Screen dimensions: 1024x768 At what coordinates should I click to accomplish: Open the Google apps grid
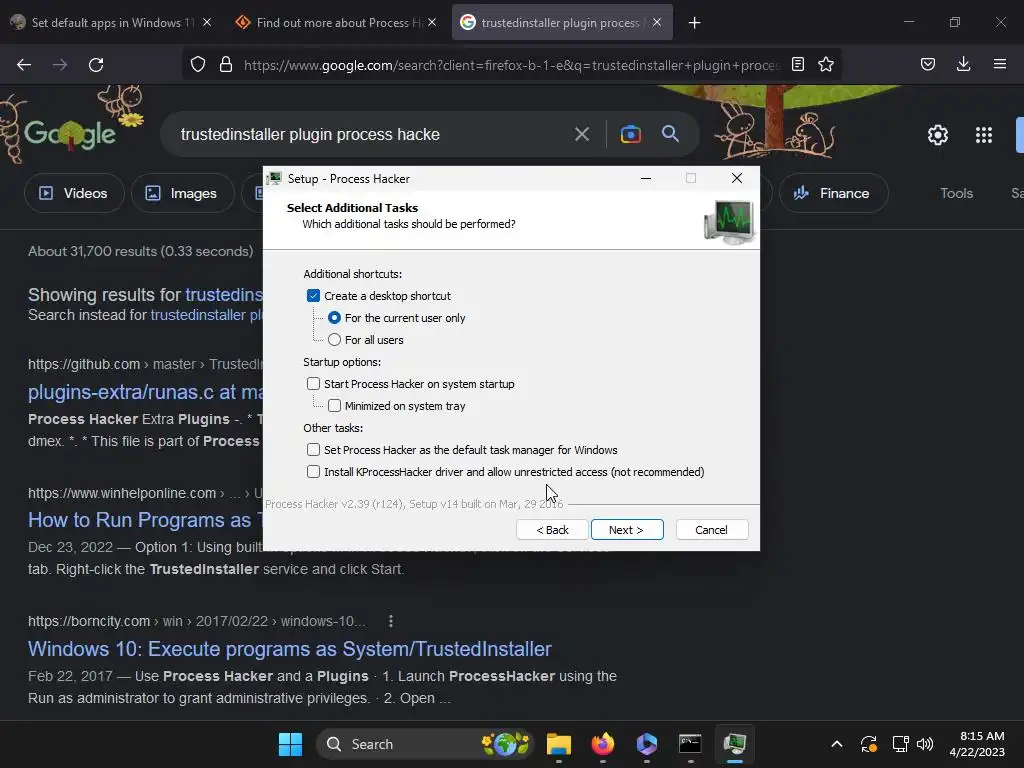(x=984, y=135)
